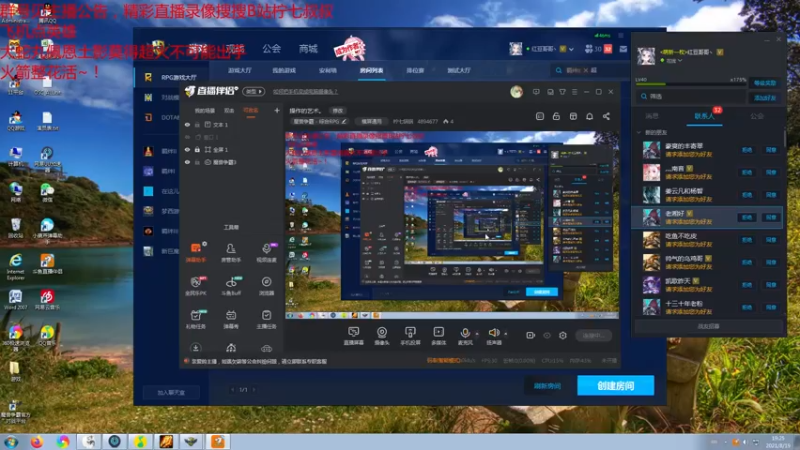Expand speaker options arrow
This screenshot has height=450, width=800.
pos(506,334)
